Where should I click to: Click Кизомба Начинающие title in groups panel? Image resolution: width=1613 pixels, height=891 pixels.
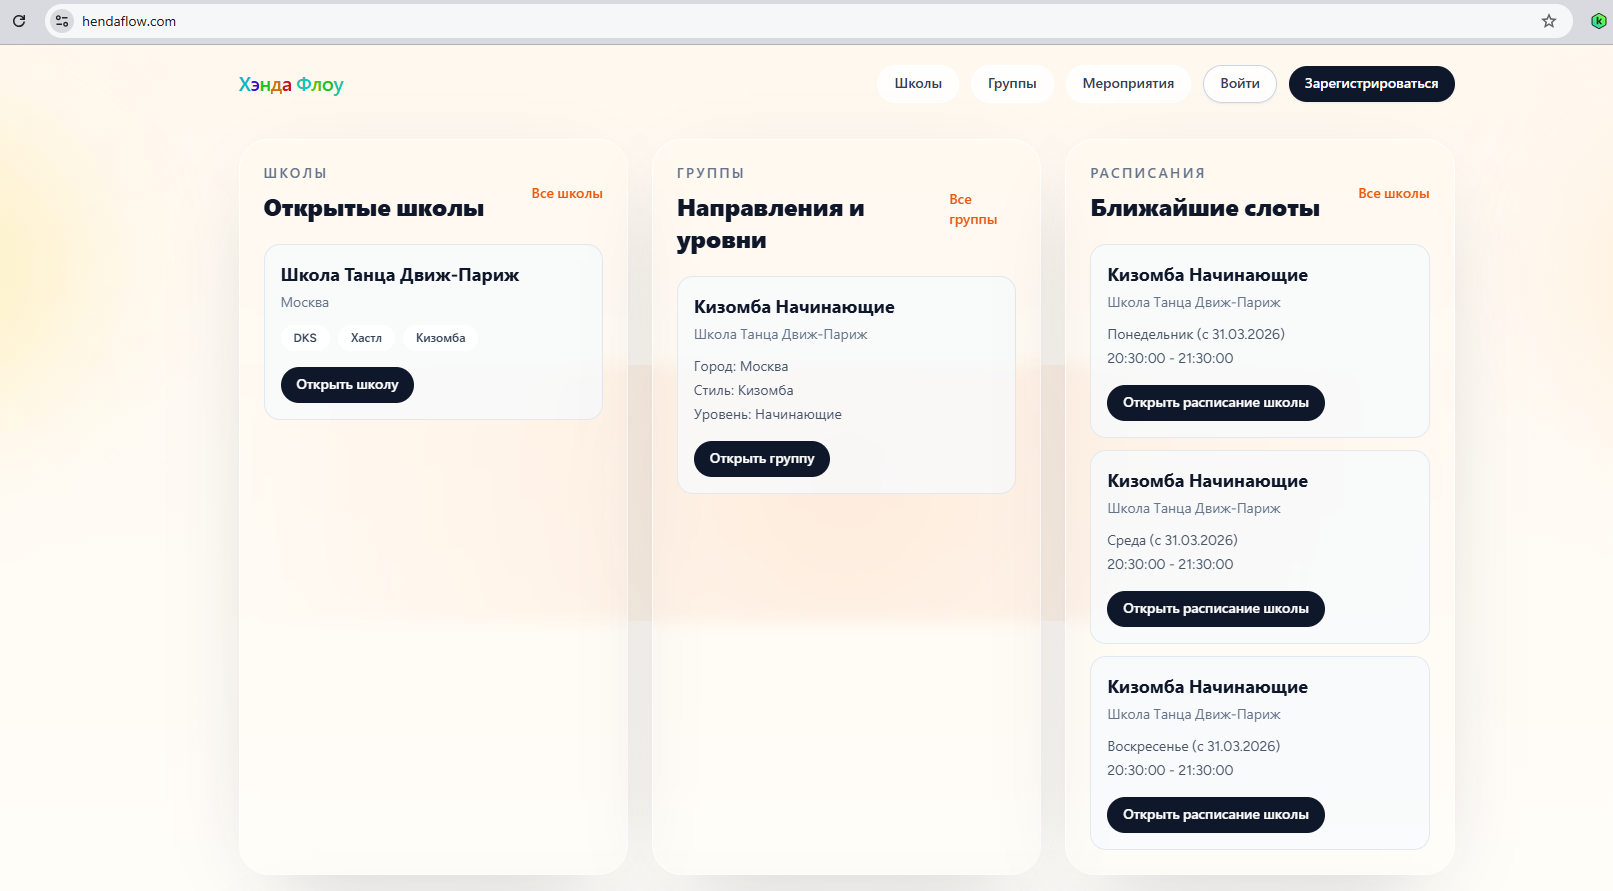[794, 307]
